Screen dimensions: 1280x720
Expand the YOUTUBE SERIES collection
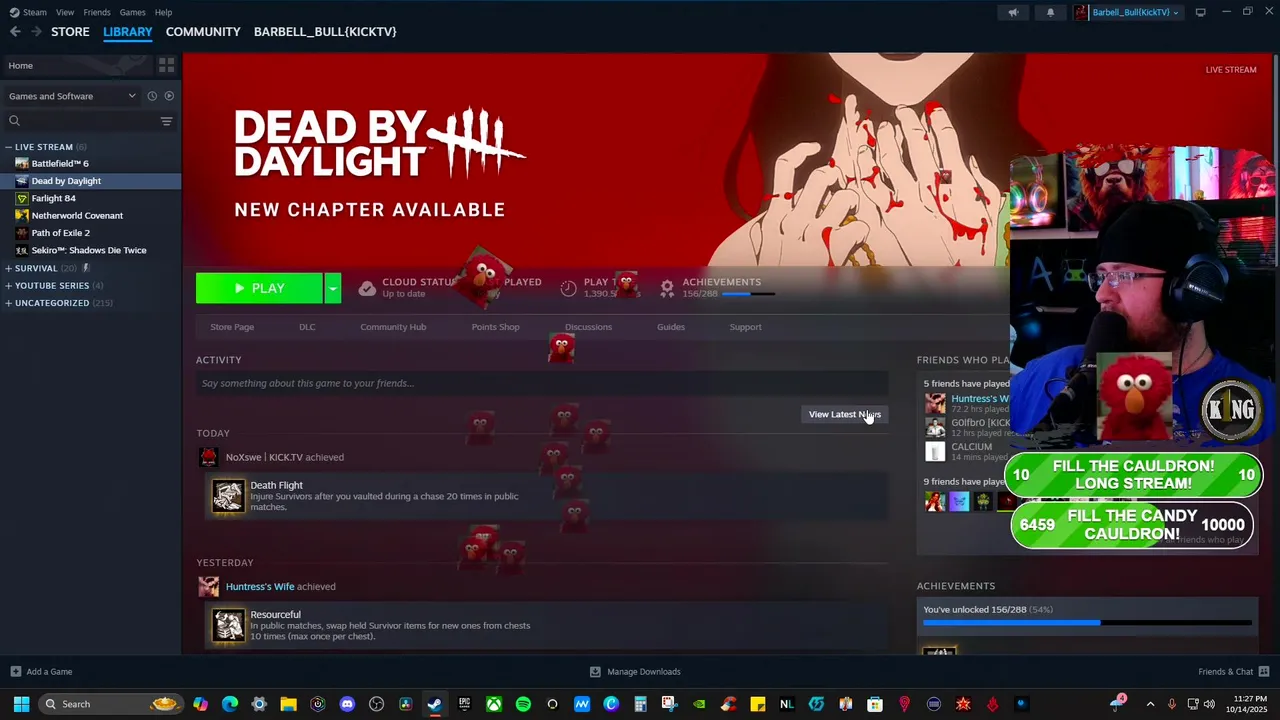(x=9, y=285)
